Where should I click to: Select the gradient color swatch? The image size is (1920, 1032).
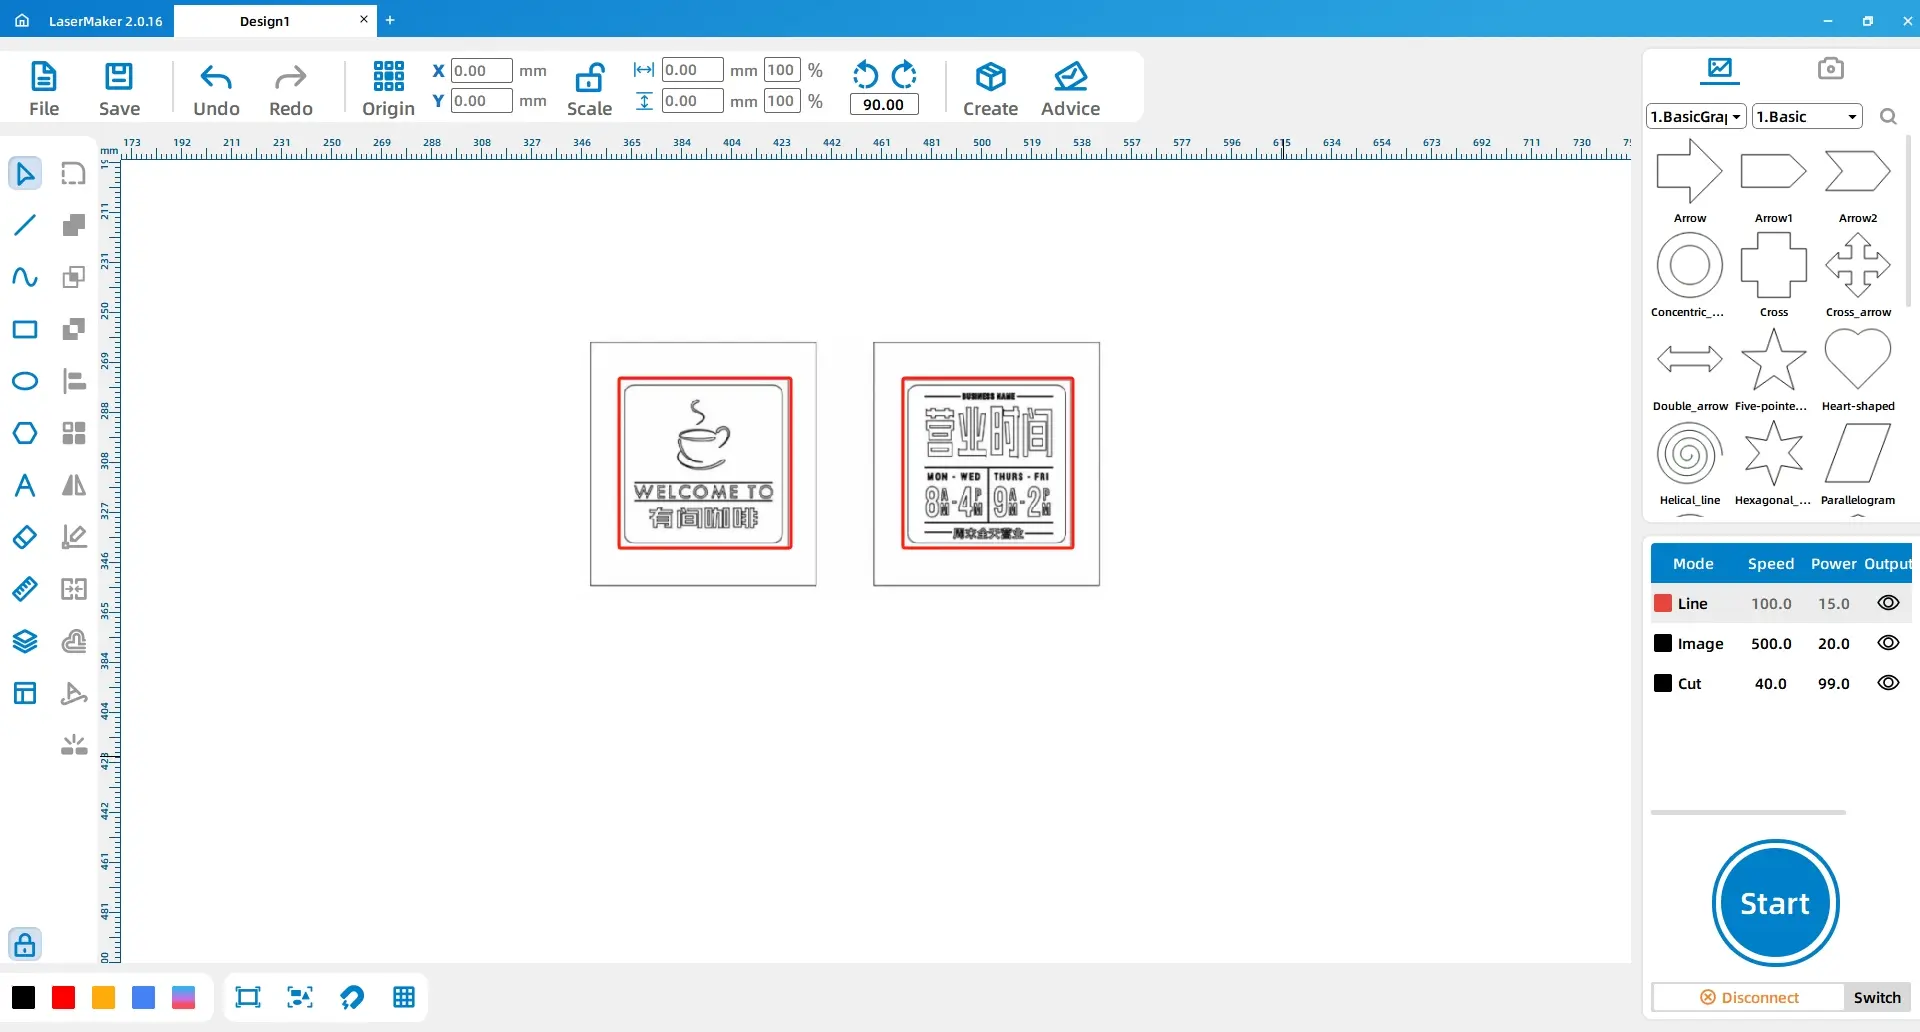pyautogui.click(x=183, y=997)
